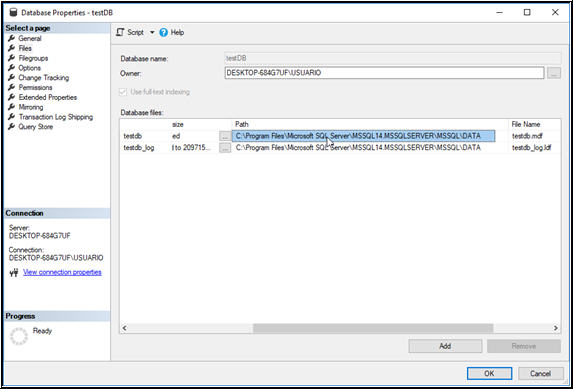
Task: Open the Change Tracking page
Action: (43, 78)
